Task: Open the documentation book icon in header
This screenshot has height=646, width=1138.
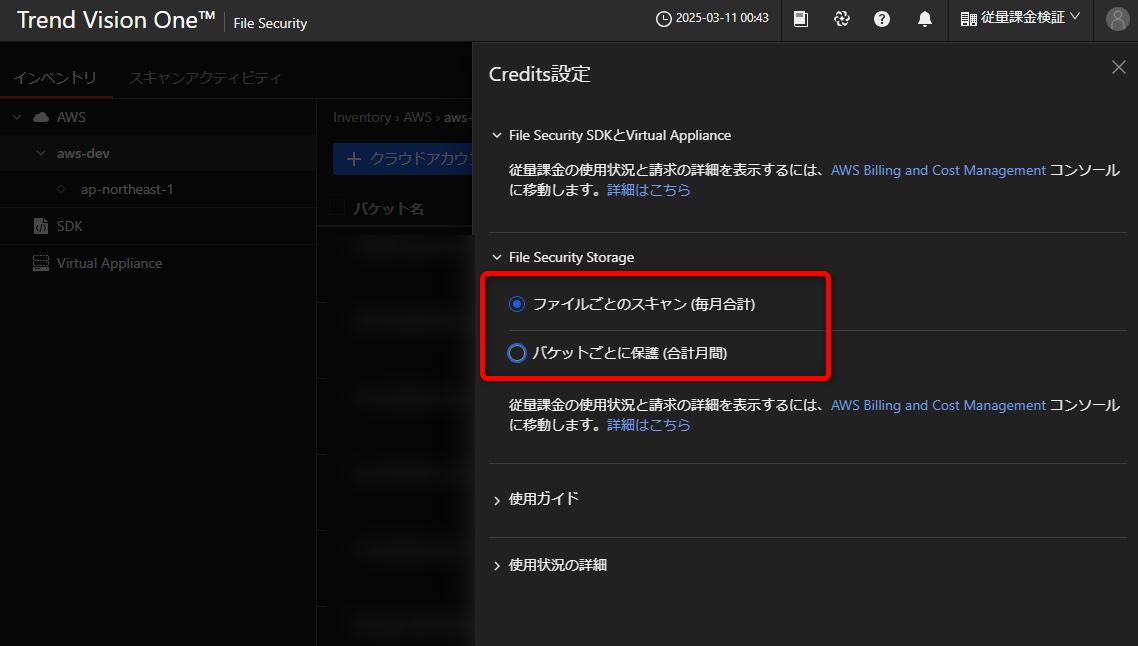Action: click(801, 19)
